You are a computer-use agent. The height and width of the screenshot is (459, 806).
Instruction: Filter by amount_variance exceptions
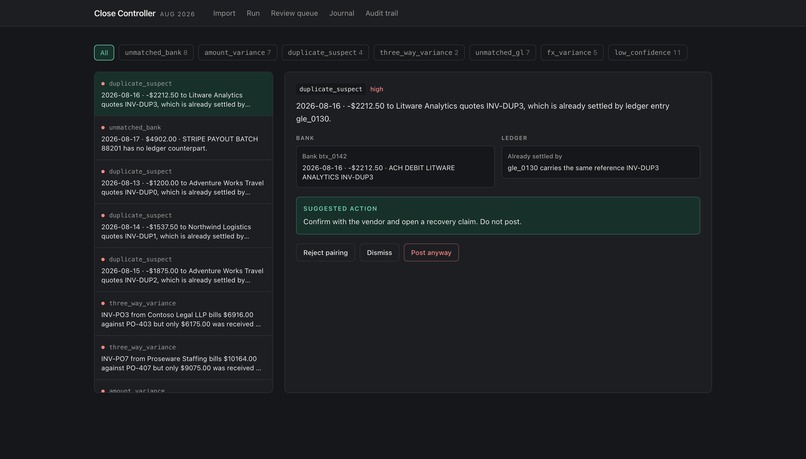tap(237, 52)
